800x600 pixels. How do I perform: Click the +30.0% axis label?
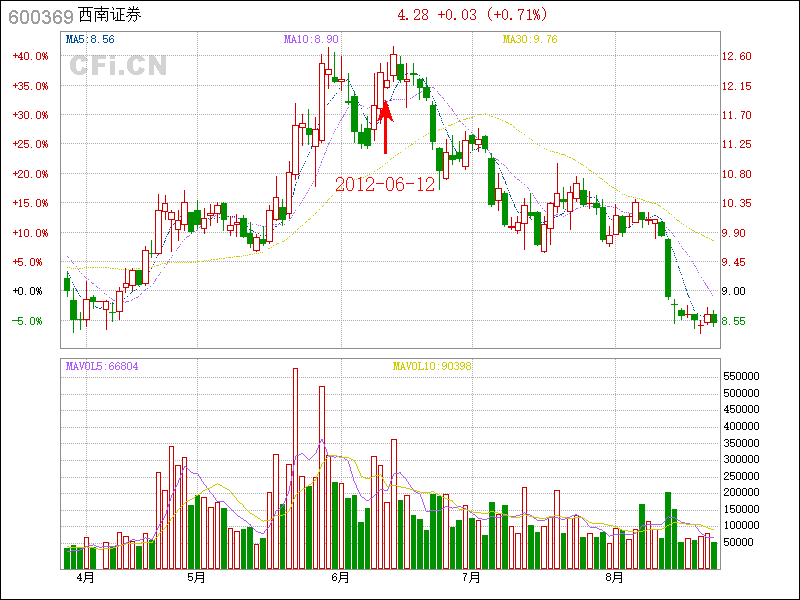pos(31,115)
